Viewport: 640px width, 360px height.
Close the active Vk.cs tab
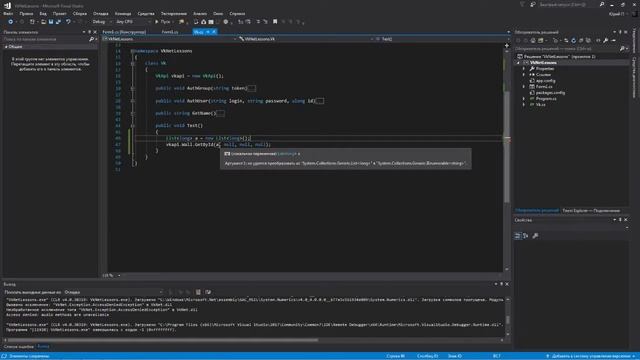[x=214, y=32]
